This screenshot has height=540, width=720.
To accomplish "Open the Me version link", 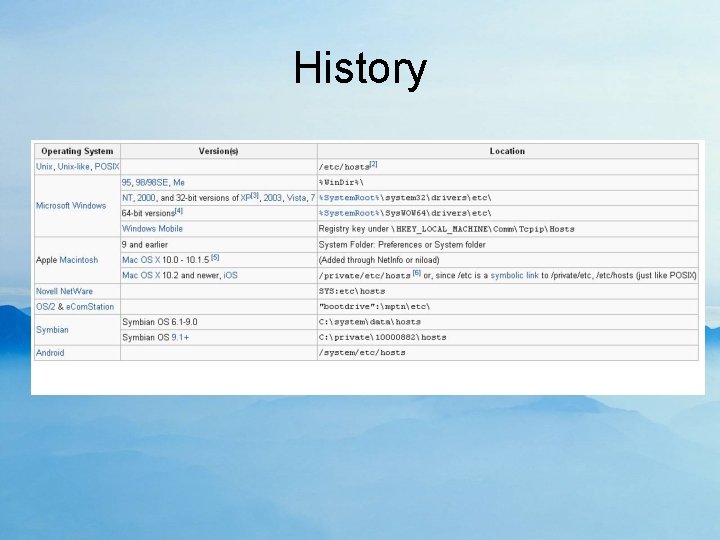I will (x=179, y=182).
